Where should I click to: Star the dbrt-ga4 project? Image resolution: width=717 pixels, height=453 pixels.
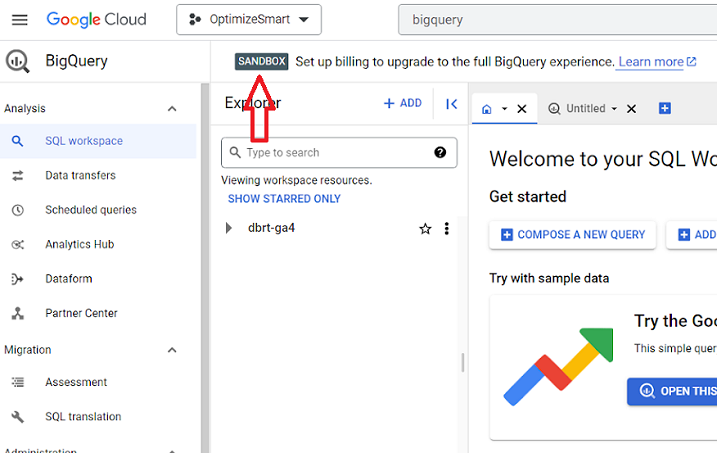(425, 229)
